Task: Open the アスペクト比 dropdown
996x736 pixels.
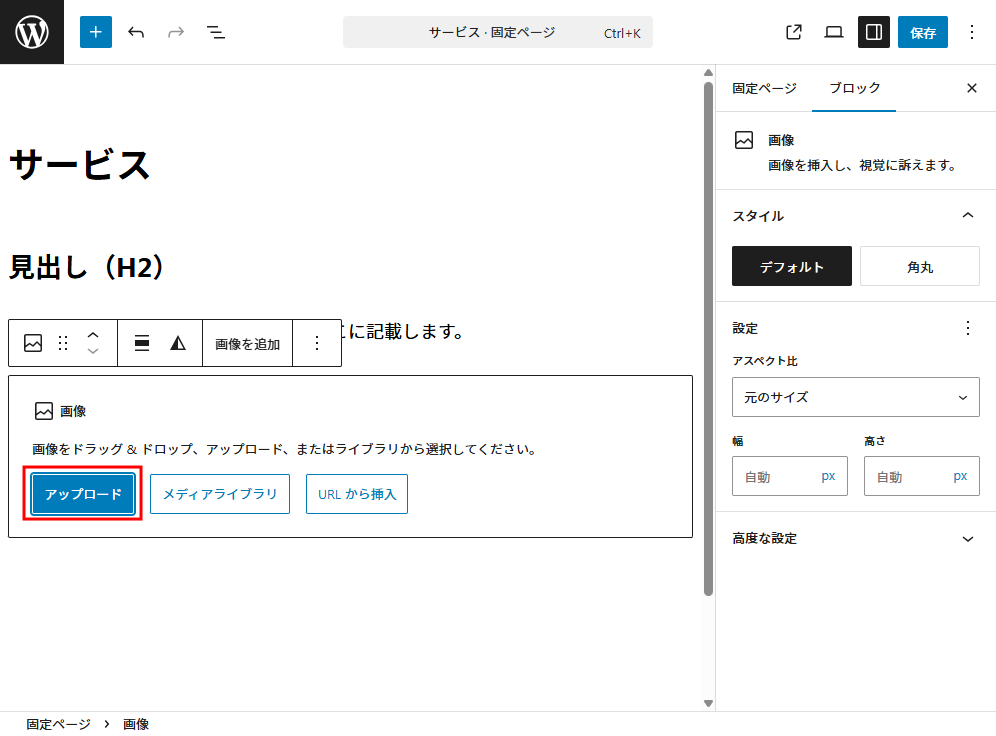Action: point(855,397)
